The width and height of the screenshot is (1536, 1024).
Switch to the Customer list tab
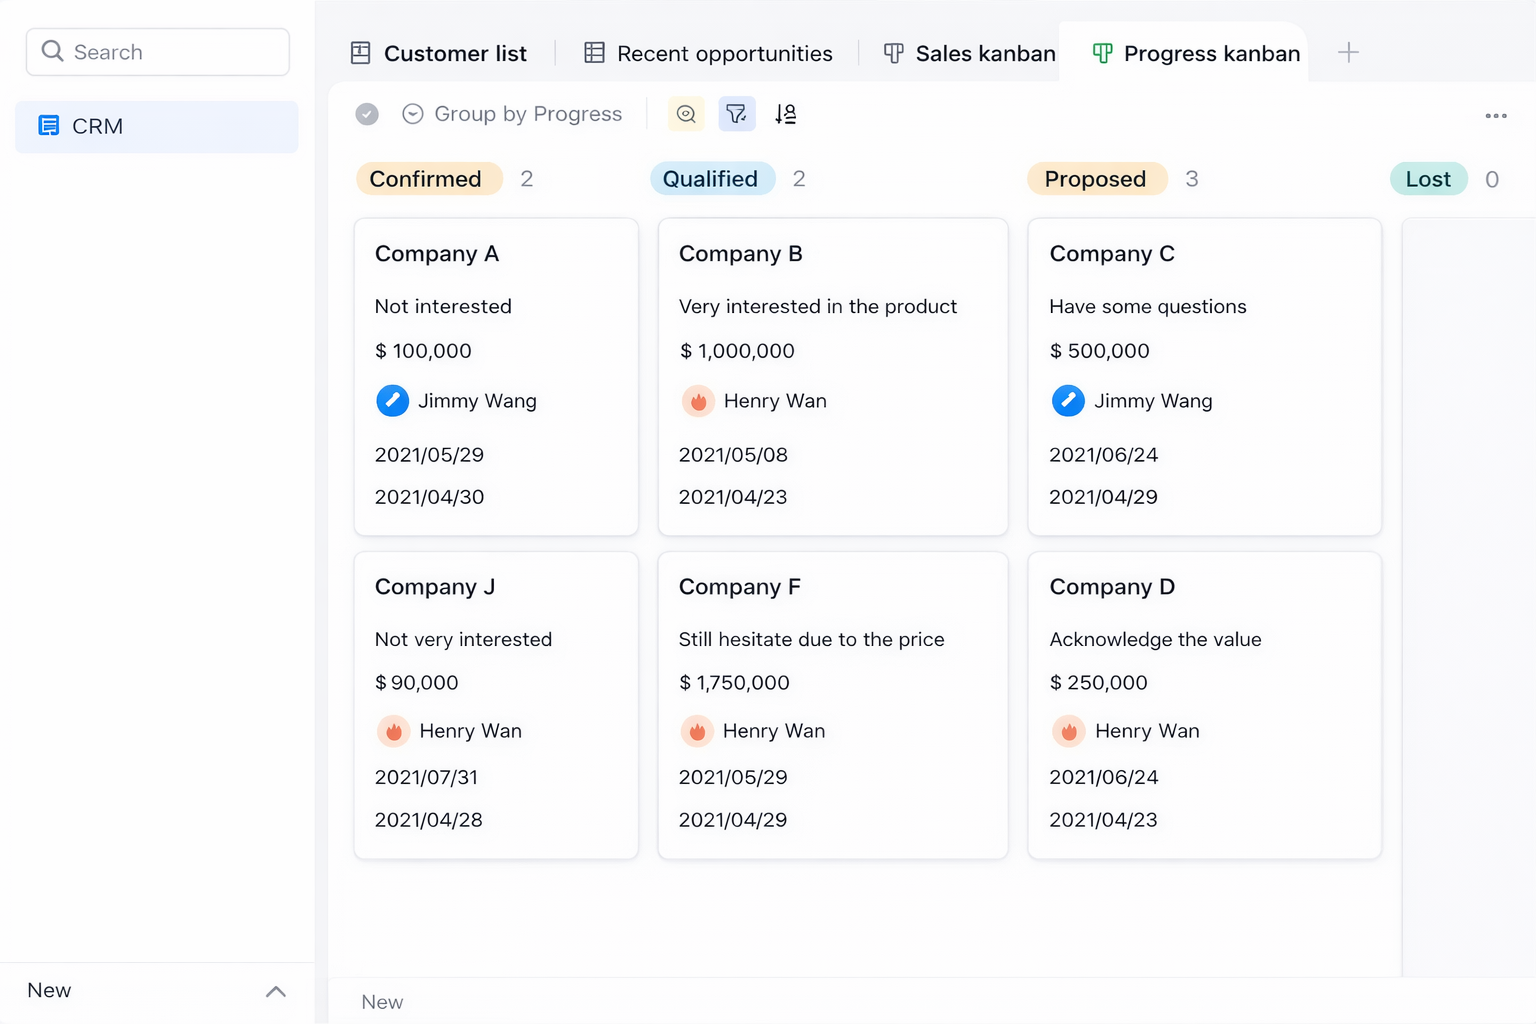439,54
